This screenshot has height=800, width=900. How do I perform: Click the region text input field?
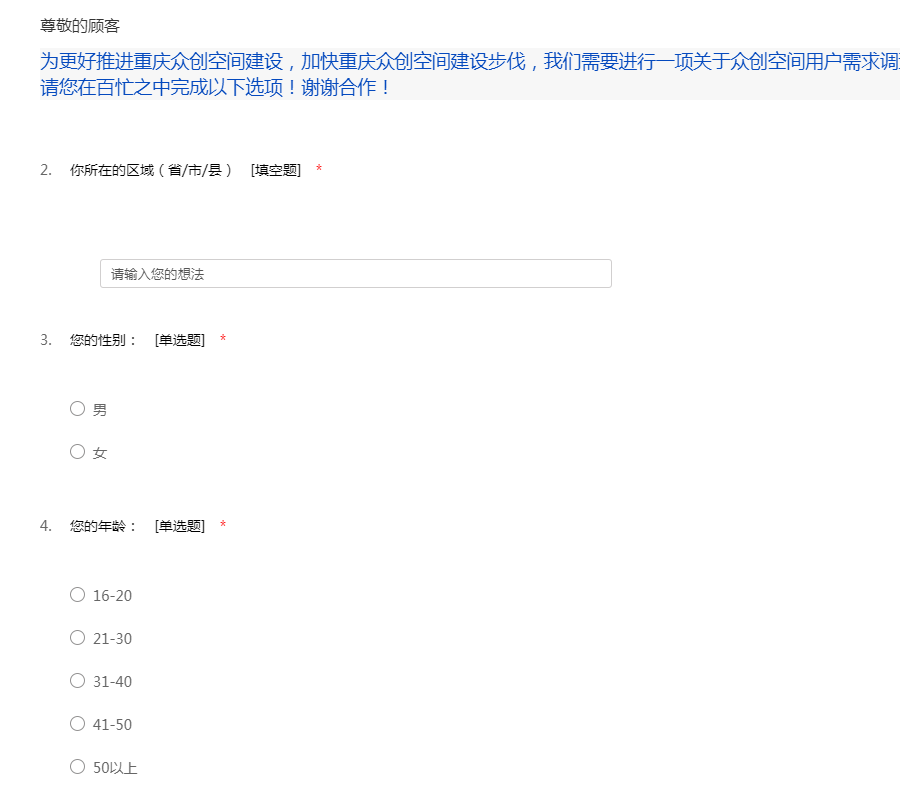(355, 274)
